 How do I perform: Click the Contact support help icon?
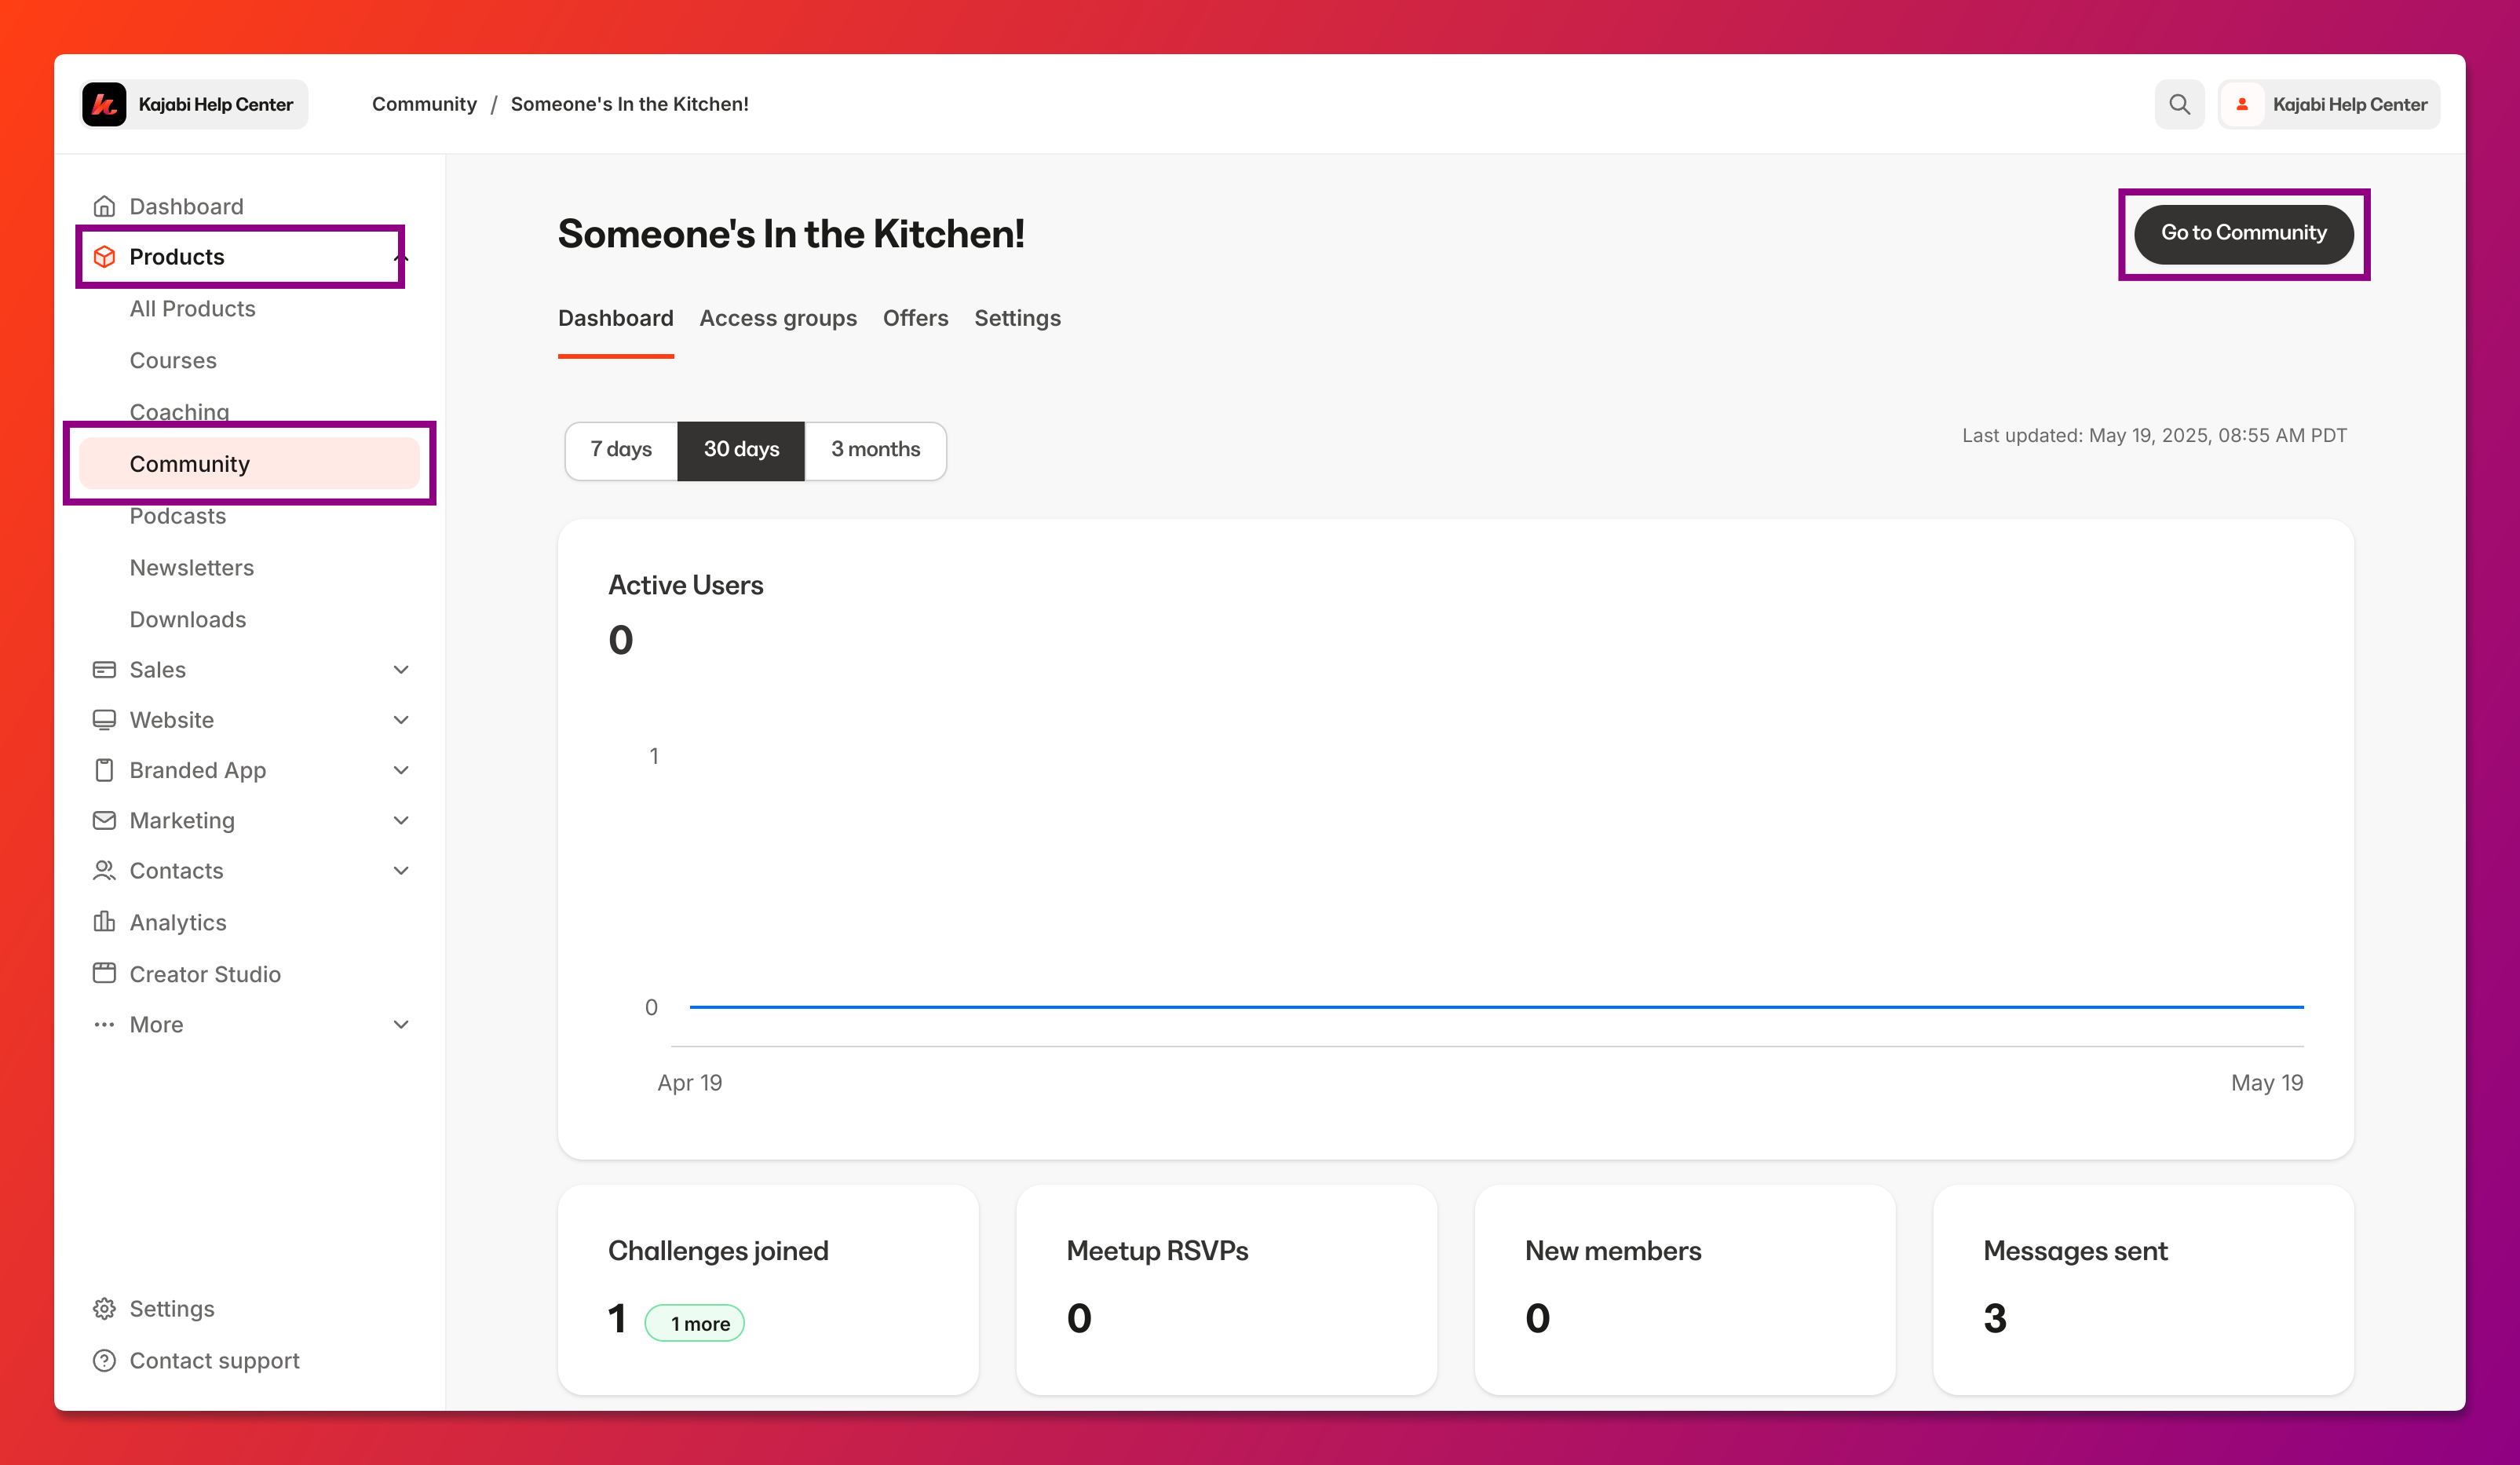[x=104, y=1361]
